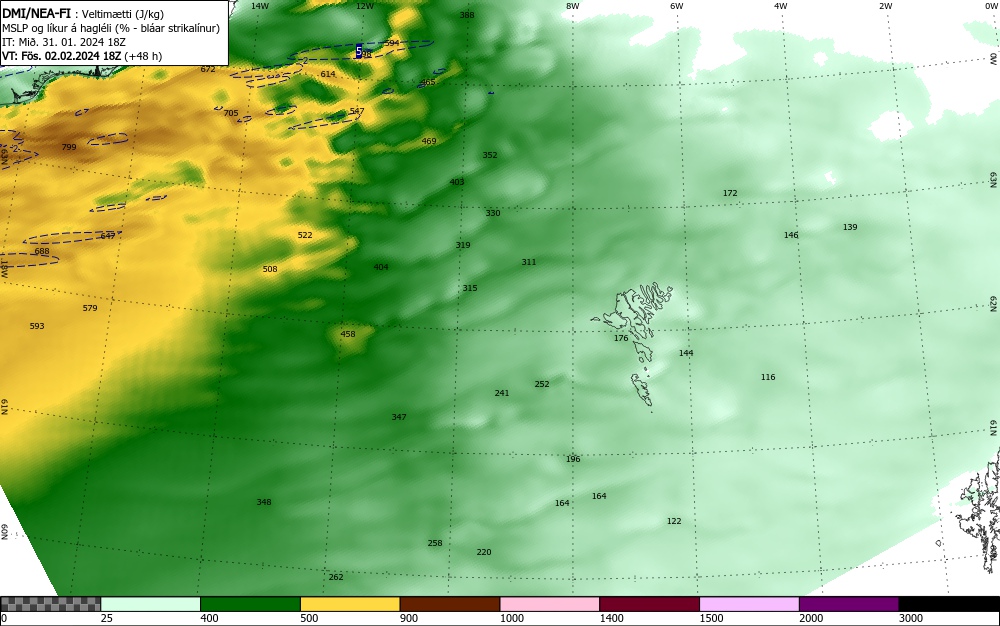Image resolution: width=1000 pixels, height=626 pixels.
Task: Click the CAPE value 347
Action: click(399, 418)
